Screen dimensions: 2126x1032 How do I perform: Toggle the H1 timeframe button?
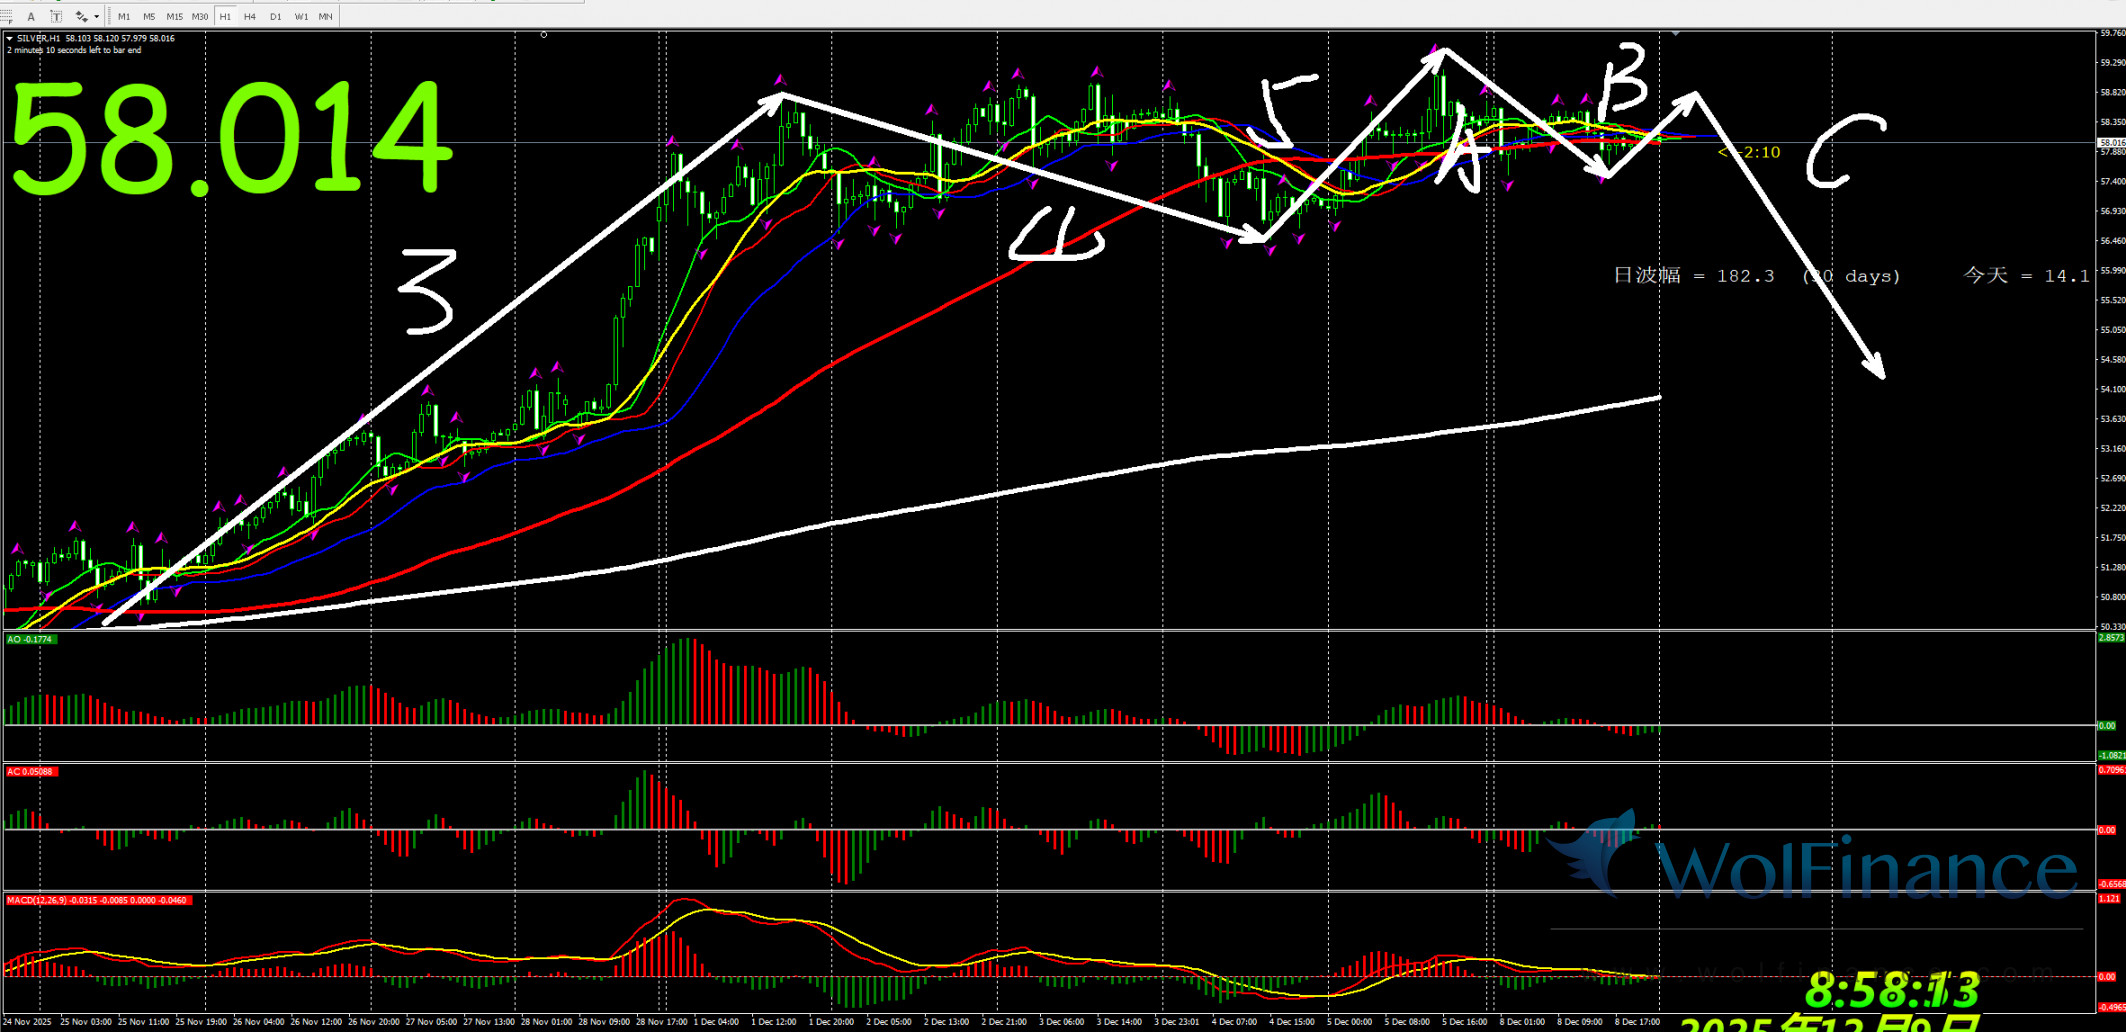tap(225, 16)
